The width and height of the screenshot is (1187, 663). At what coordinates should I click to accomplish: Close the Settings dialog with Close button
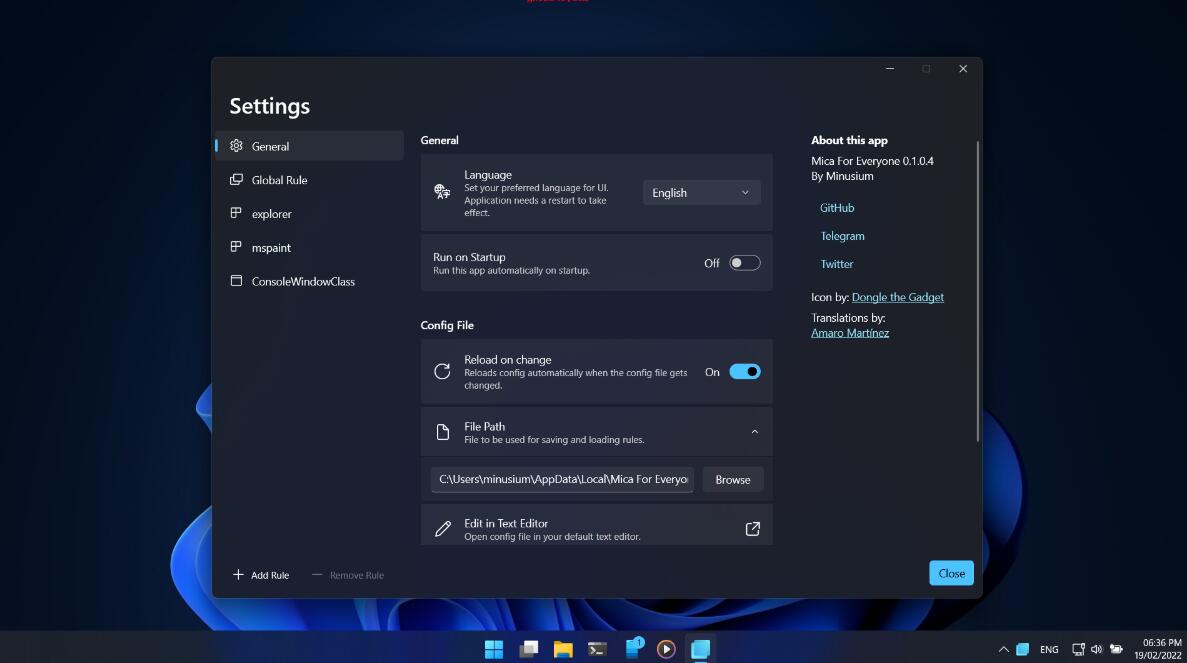951,573
